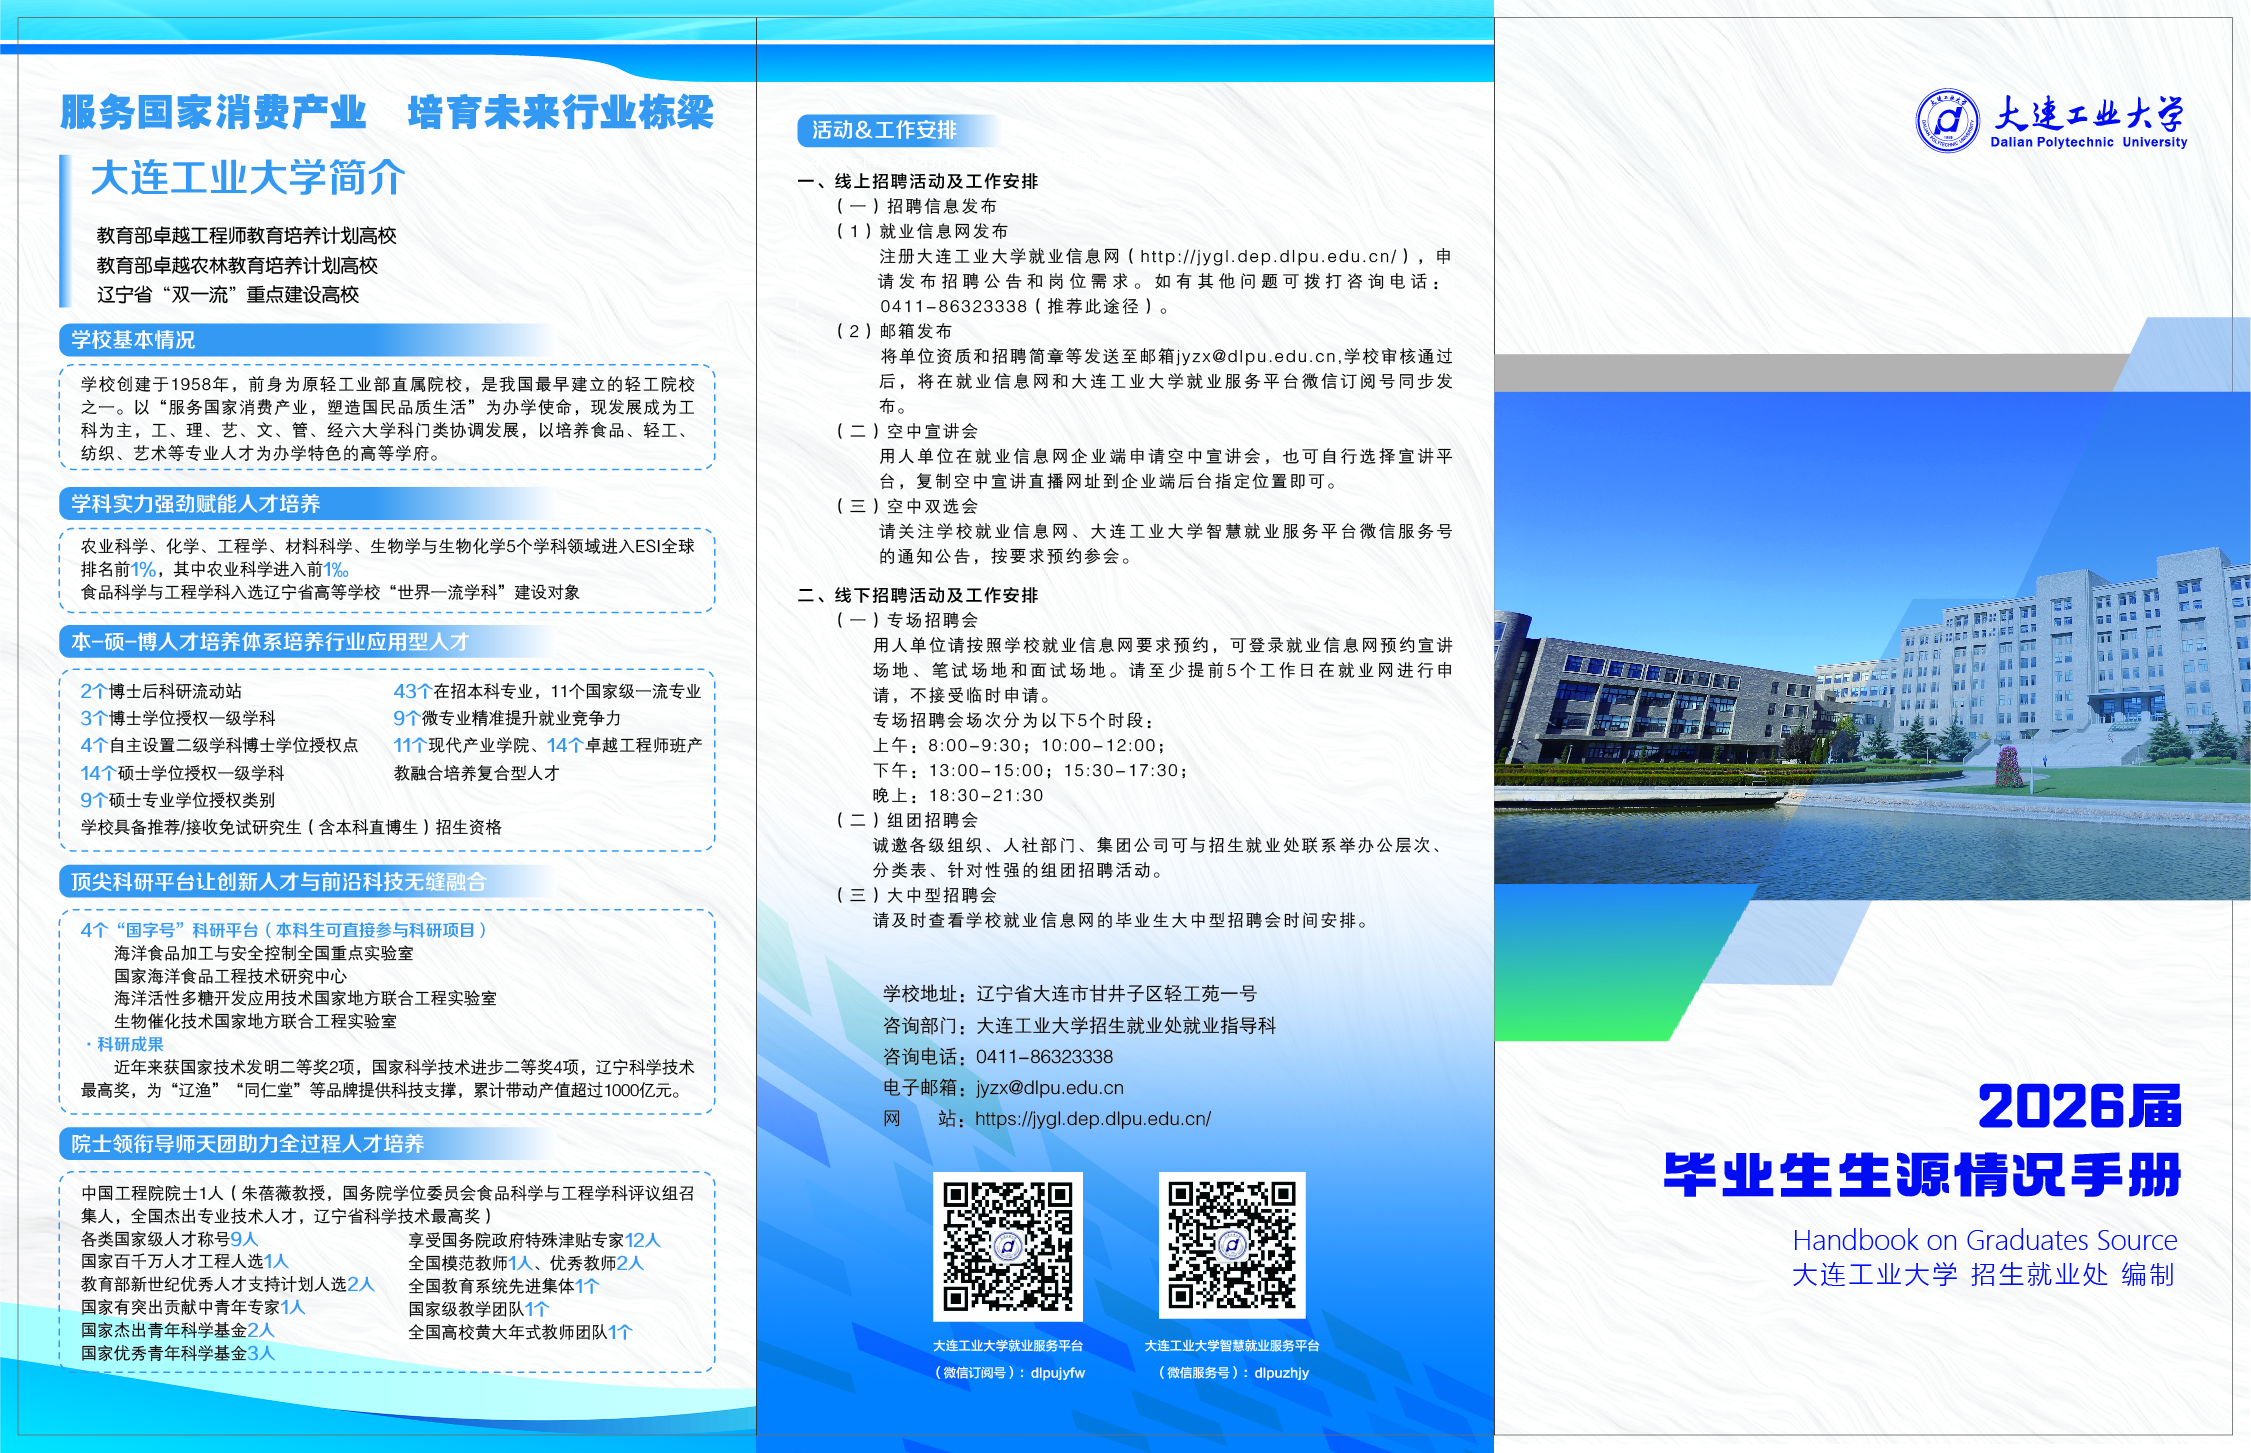The width and height of the screenshot is (2251, 1453).
Task: Click 享受国务院政府特殊津贴专家12人 entry
Action: click(534, 1240)
